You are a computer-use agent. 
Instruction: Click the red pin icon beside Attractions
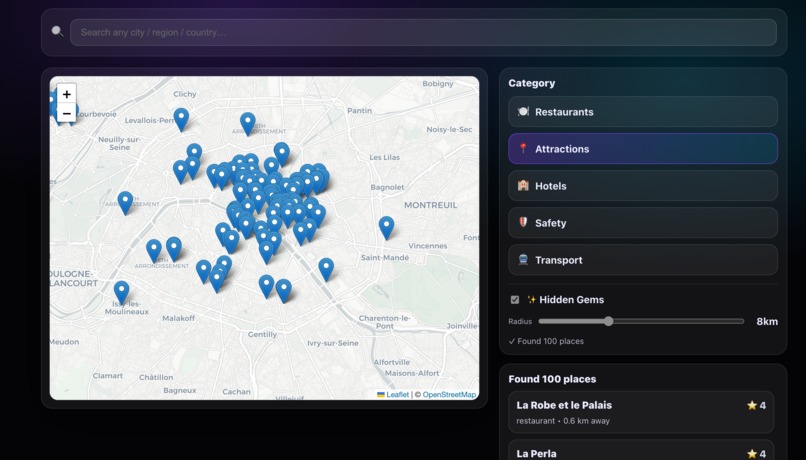tap(523, 149)
